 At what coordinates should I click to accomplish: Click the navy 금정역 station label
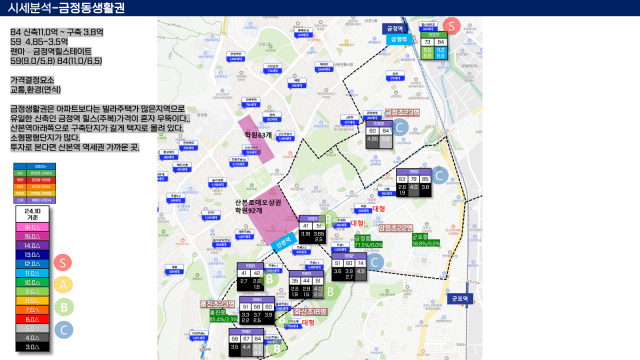(395, 29)
